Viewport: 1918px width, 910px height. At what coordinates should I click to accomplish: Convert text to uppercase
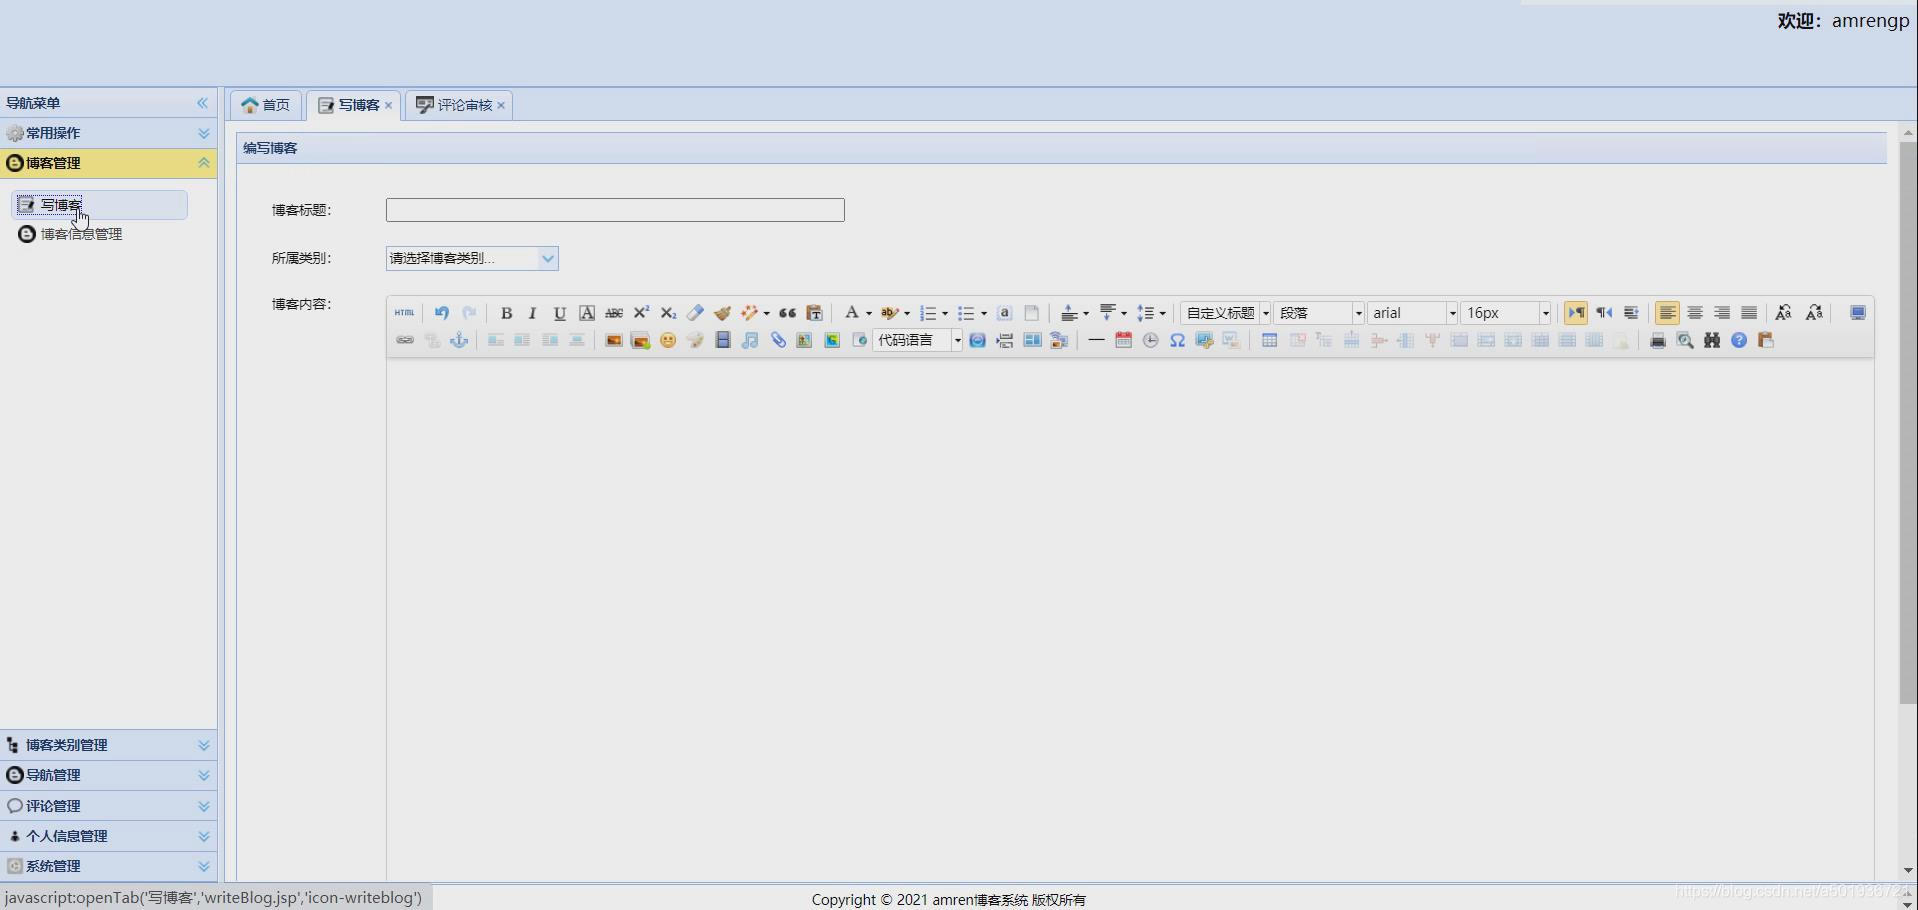pos(1783,313)
